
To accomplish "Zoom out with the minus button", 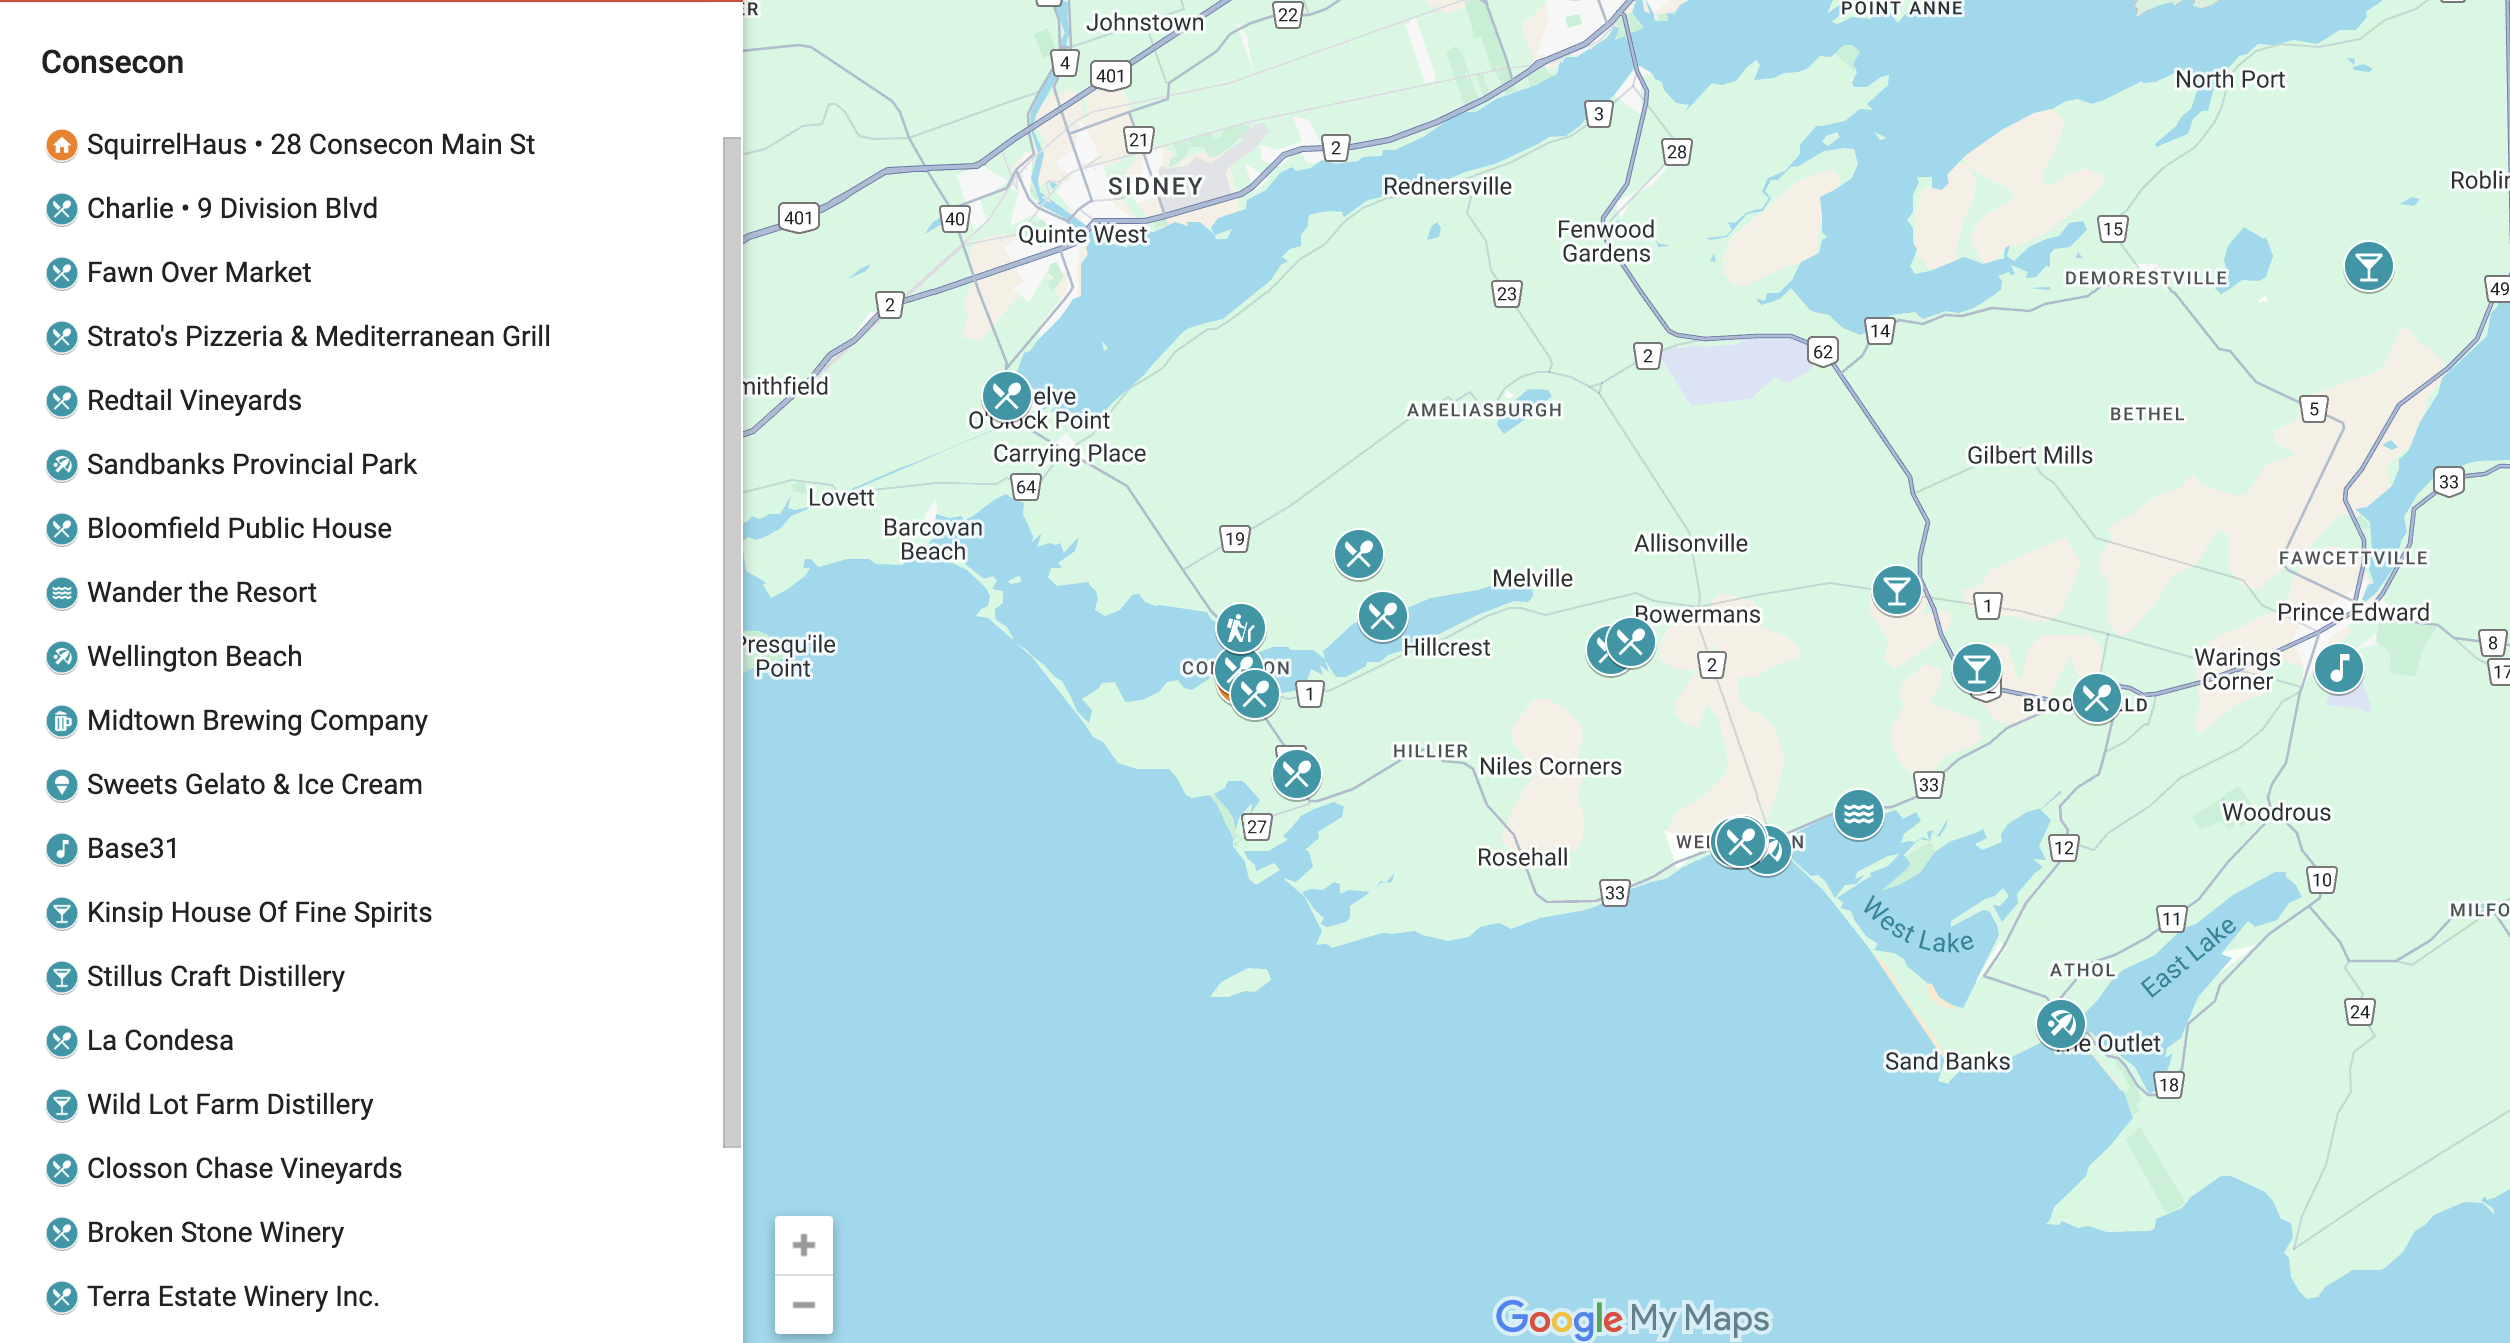I will click(804, 1305).
